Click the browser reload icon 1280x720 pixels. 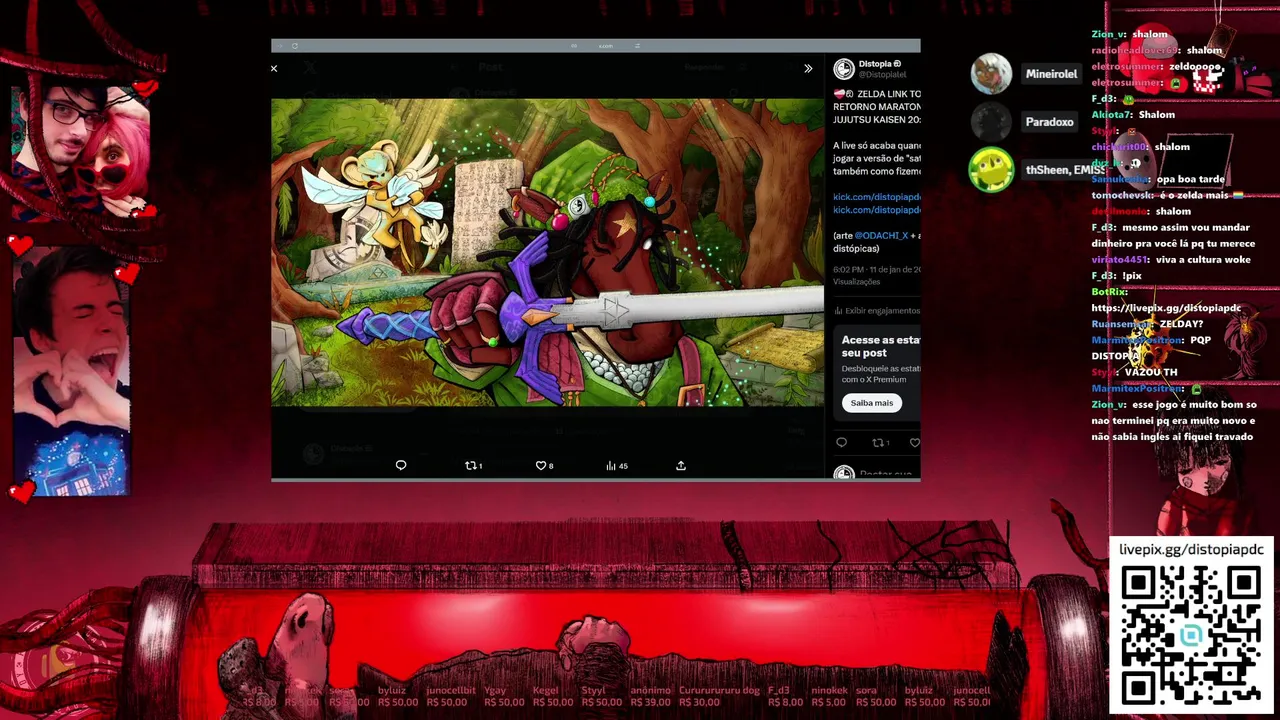pyautogui.click(x=294, y=46)
